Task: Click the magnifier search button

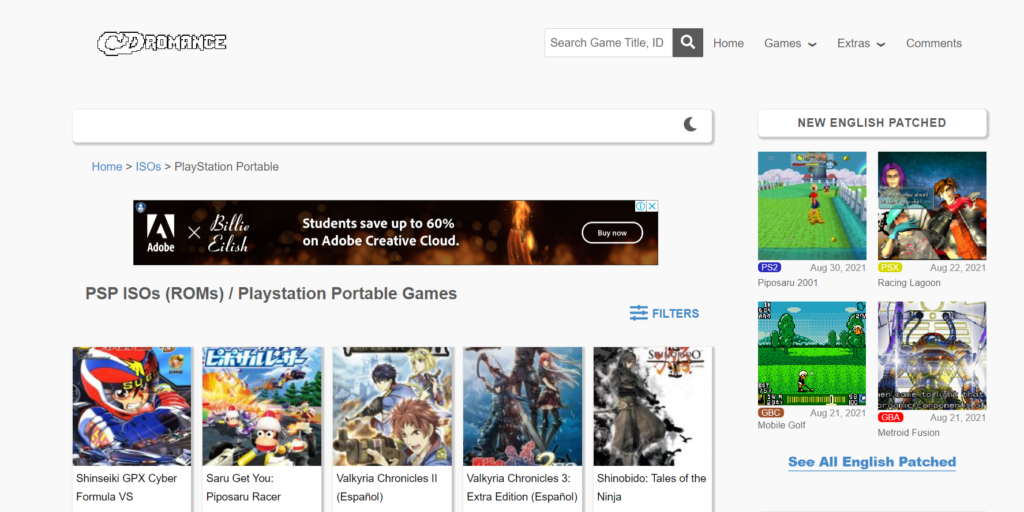Action: [x=688, y=42]
